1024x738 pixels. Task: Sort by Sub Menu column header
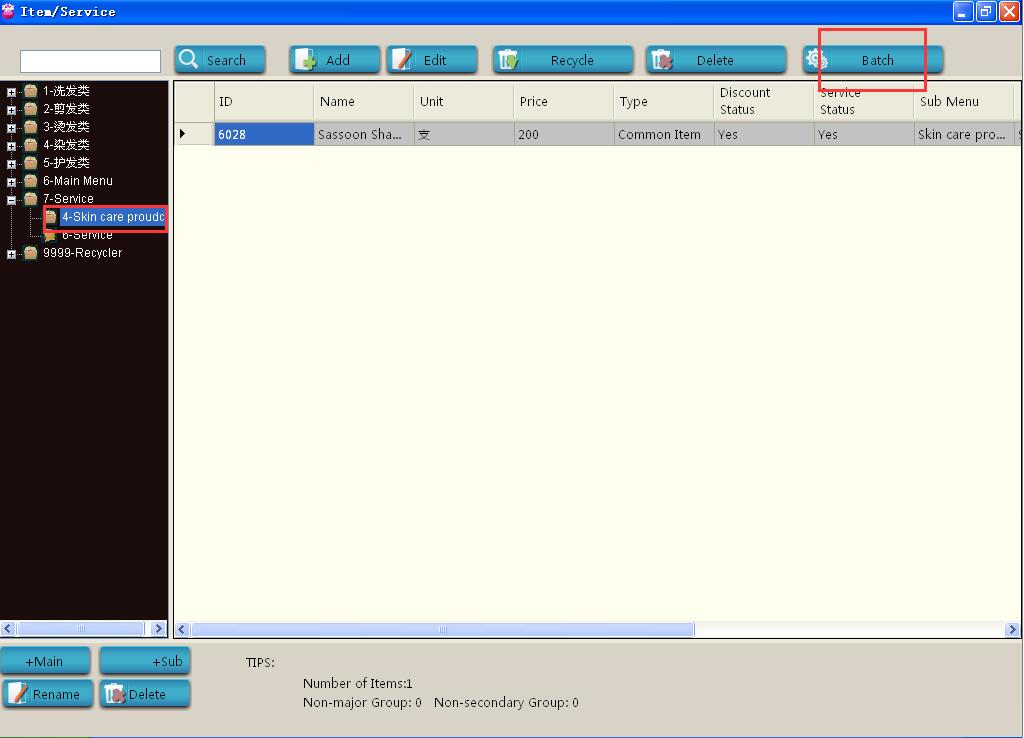click(x=963, y=101)
